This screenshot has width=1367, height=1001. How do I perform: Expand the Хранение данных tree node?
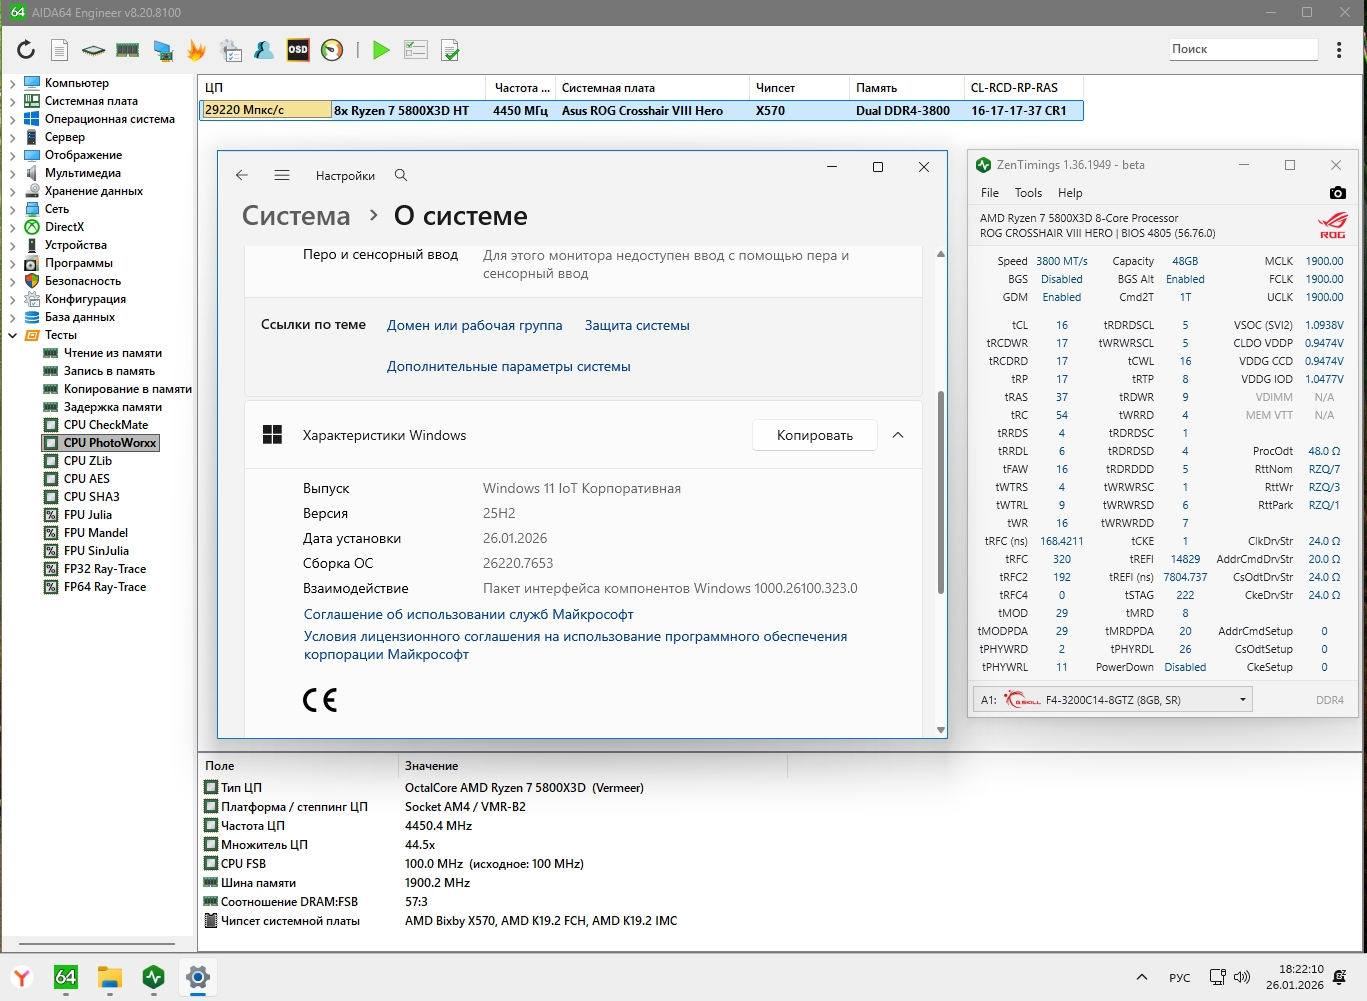click(x=12, y=191)
